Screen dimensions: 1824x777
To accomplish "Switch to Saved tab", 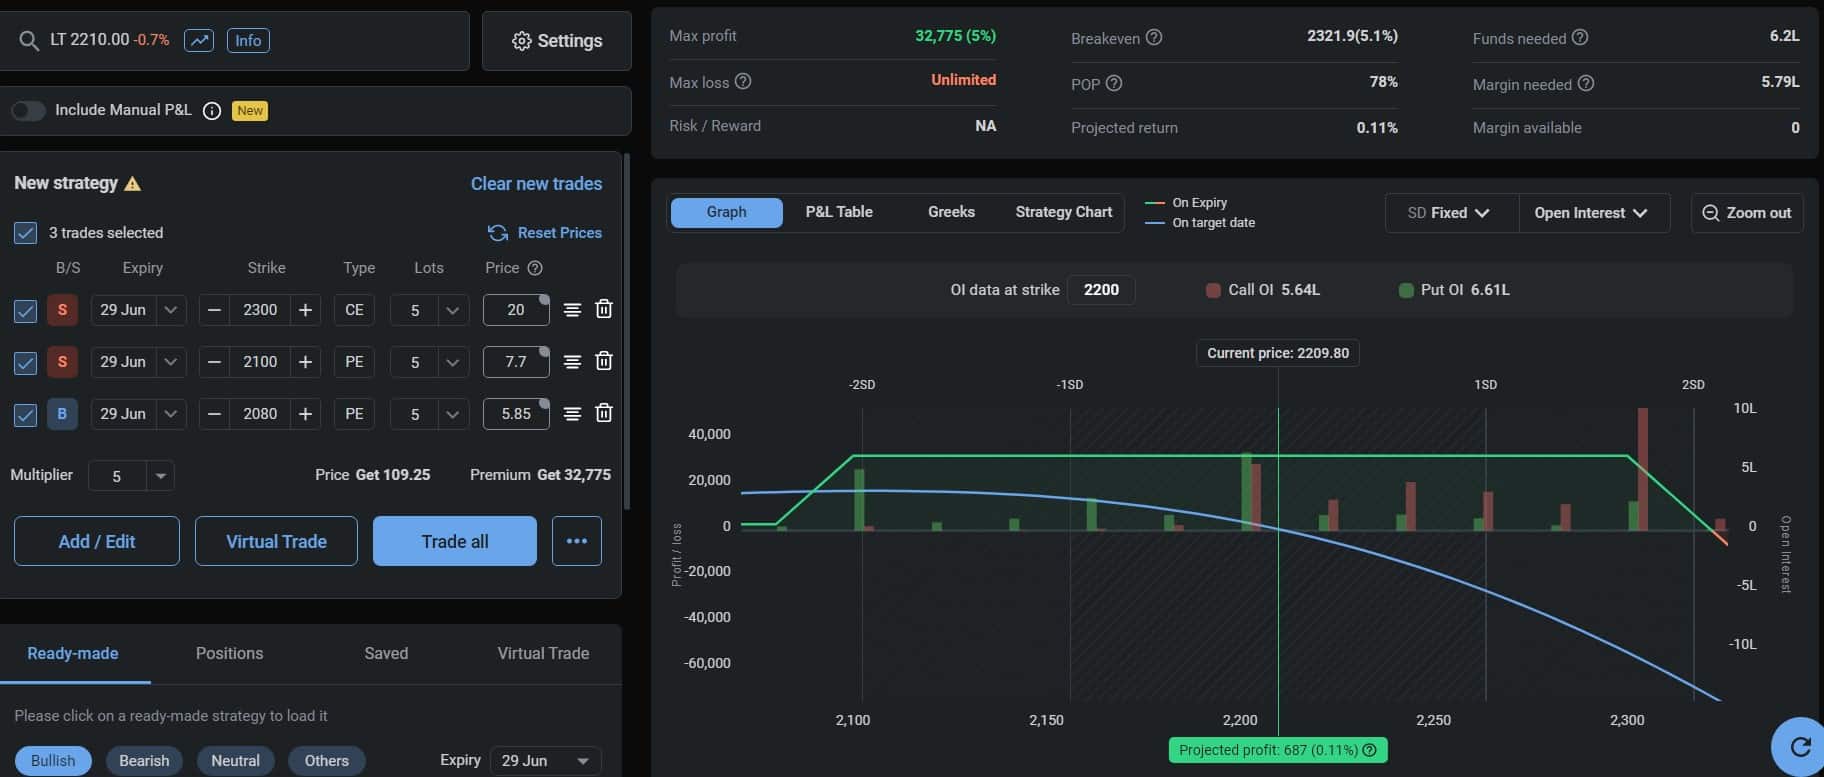I will [x=386, y=653].
